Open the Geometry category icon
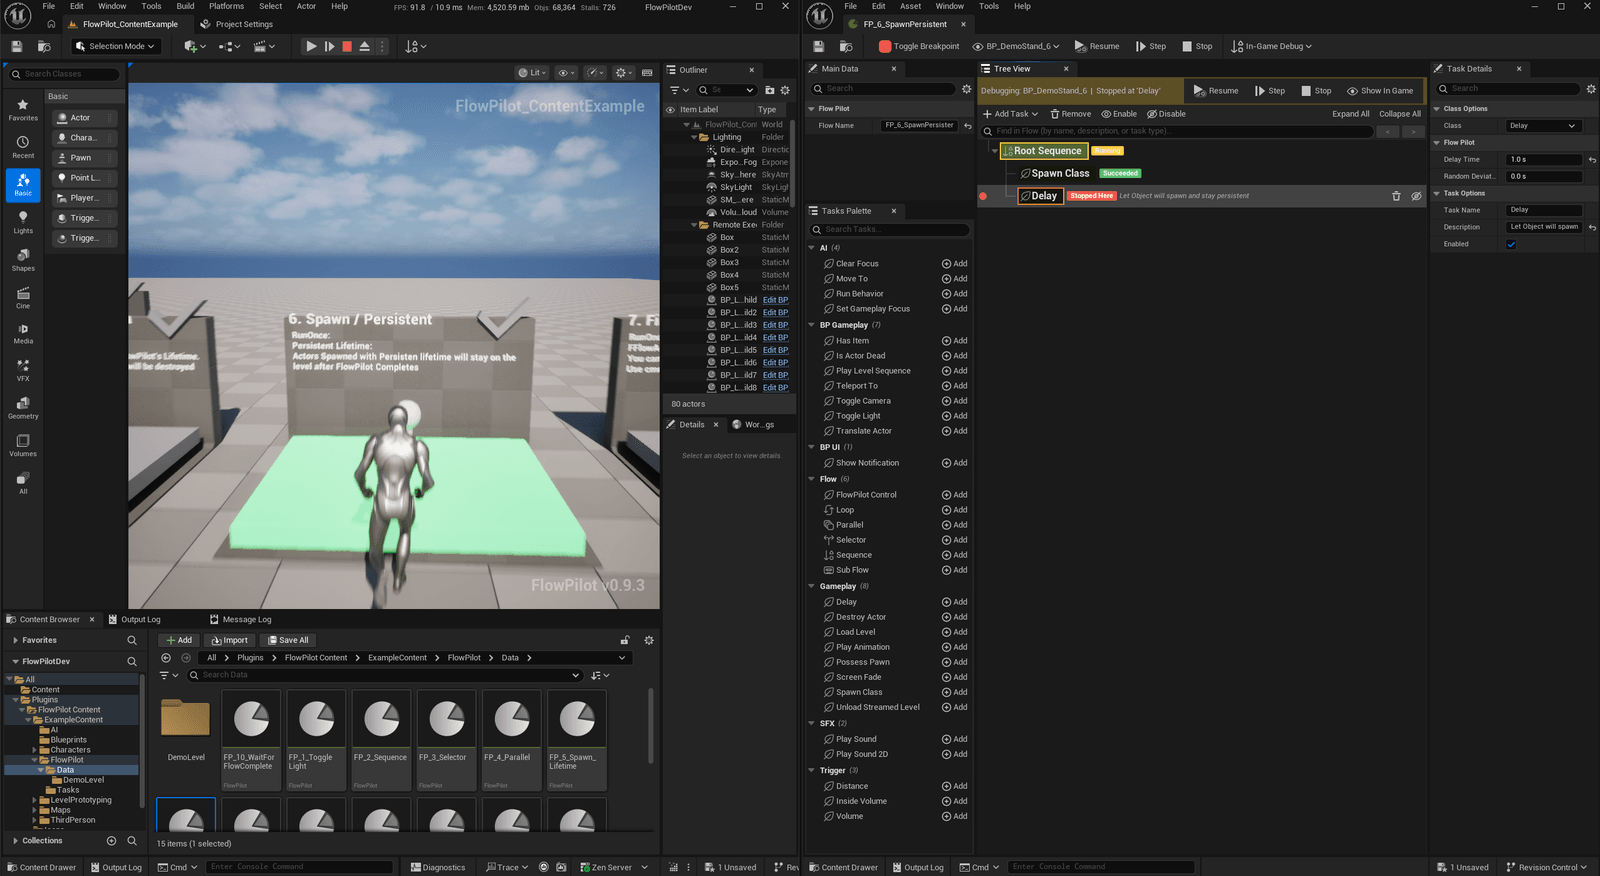Viewport: 1600px width, 876px height. (23, 407)
